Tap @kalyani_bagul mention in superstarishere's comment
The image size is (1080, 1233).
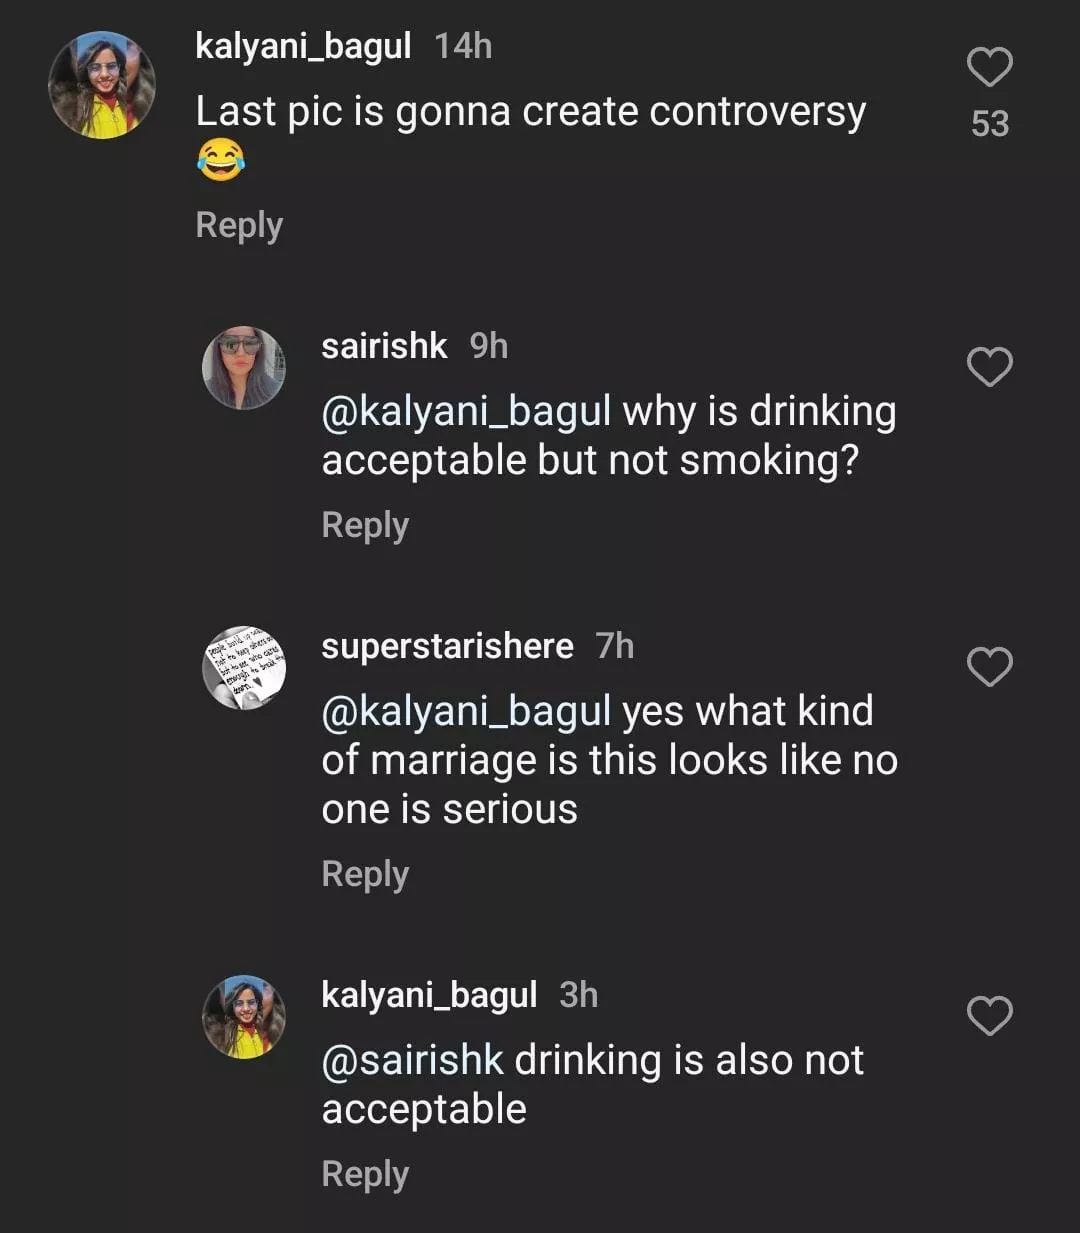coord(466,712)
